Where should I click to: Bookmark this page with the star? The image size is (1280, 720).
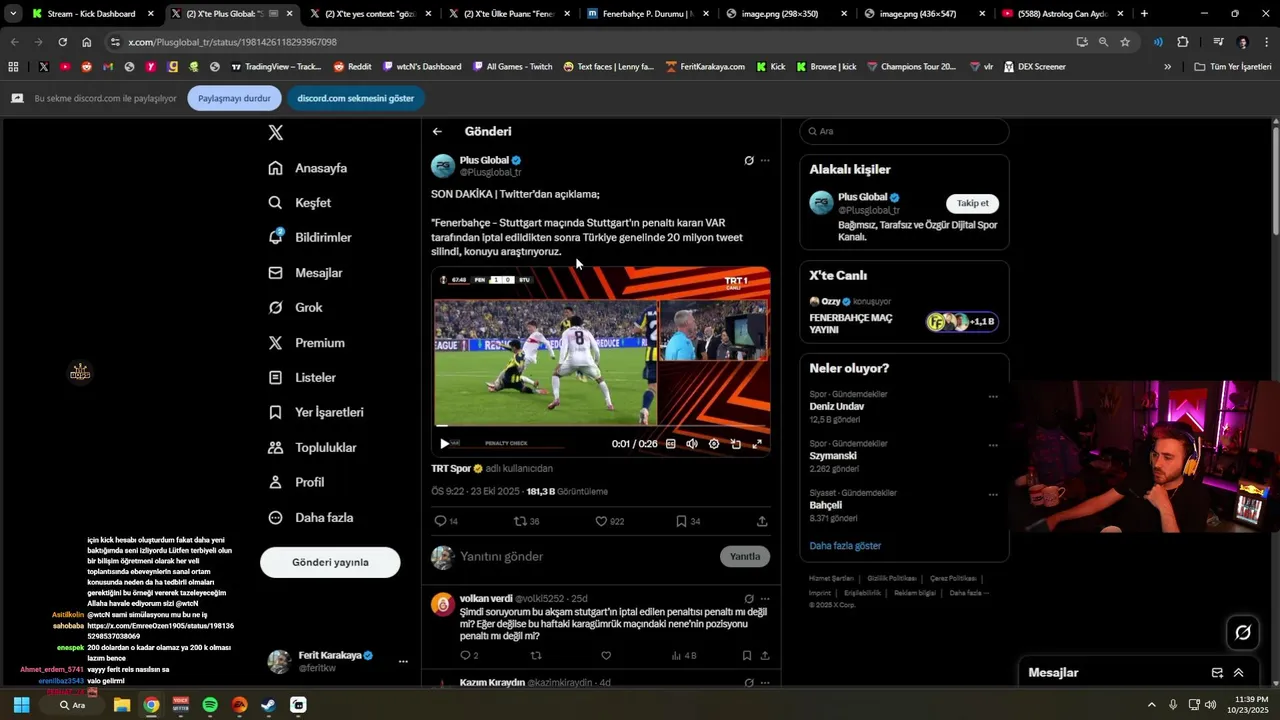tap(1125, 42)
